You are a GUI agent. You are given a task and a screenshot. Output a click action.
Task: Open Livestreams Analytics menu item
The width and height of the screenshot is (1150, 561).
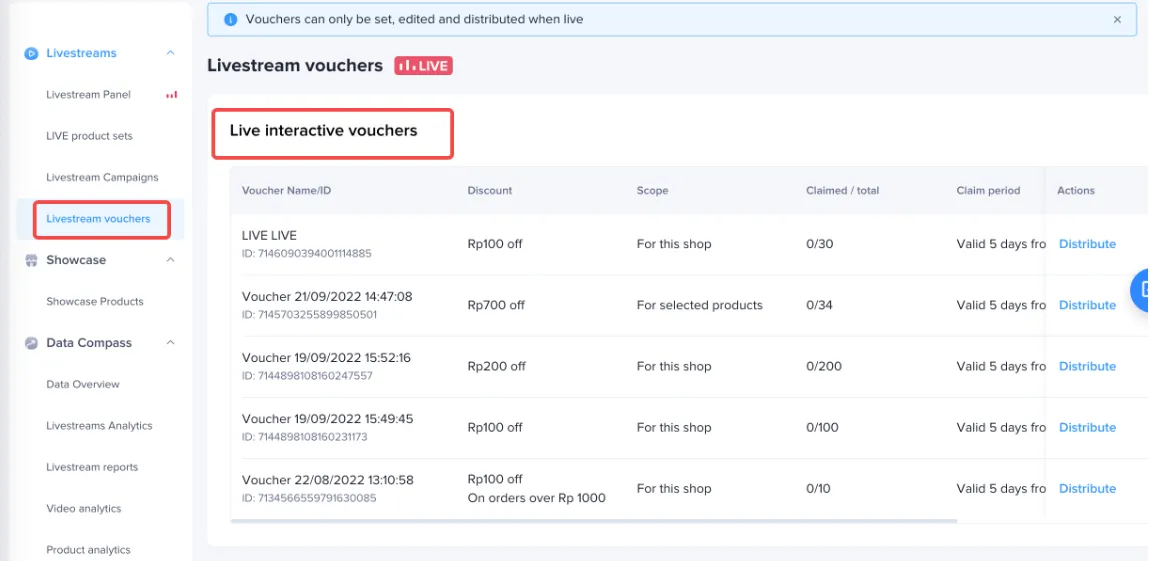(x=99, y=426)
